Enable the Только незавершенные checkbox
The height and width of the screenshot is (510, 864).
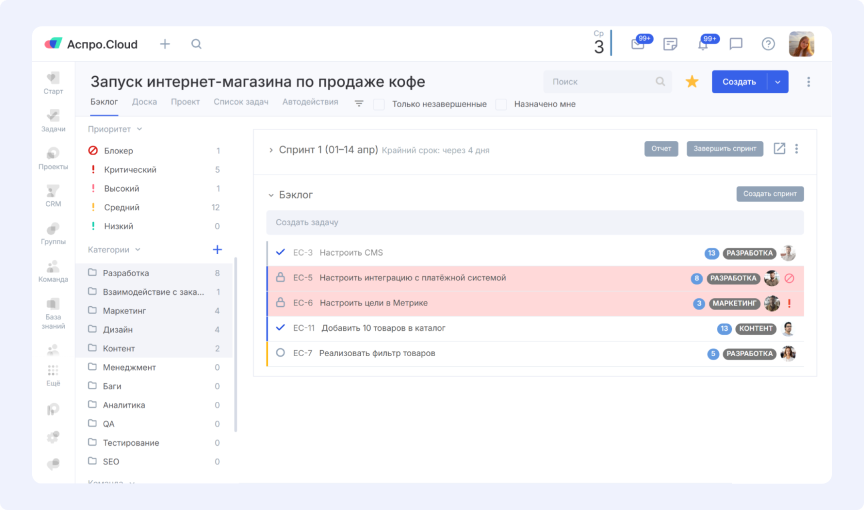pyautogui.click(x=379, y=104)
